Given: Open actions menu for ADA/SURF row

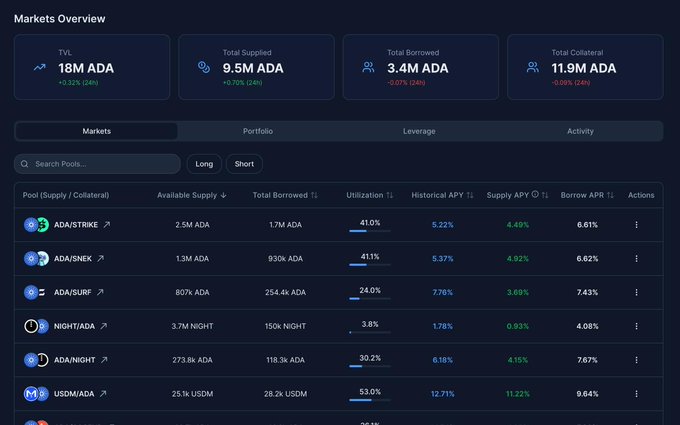Looking at the screenshot, I should point(636,292).
